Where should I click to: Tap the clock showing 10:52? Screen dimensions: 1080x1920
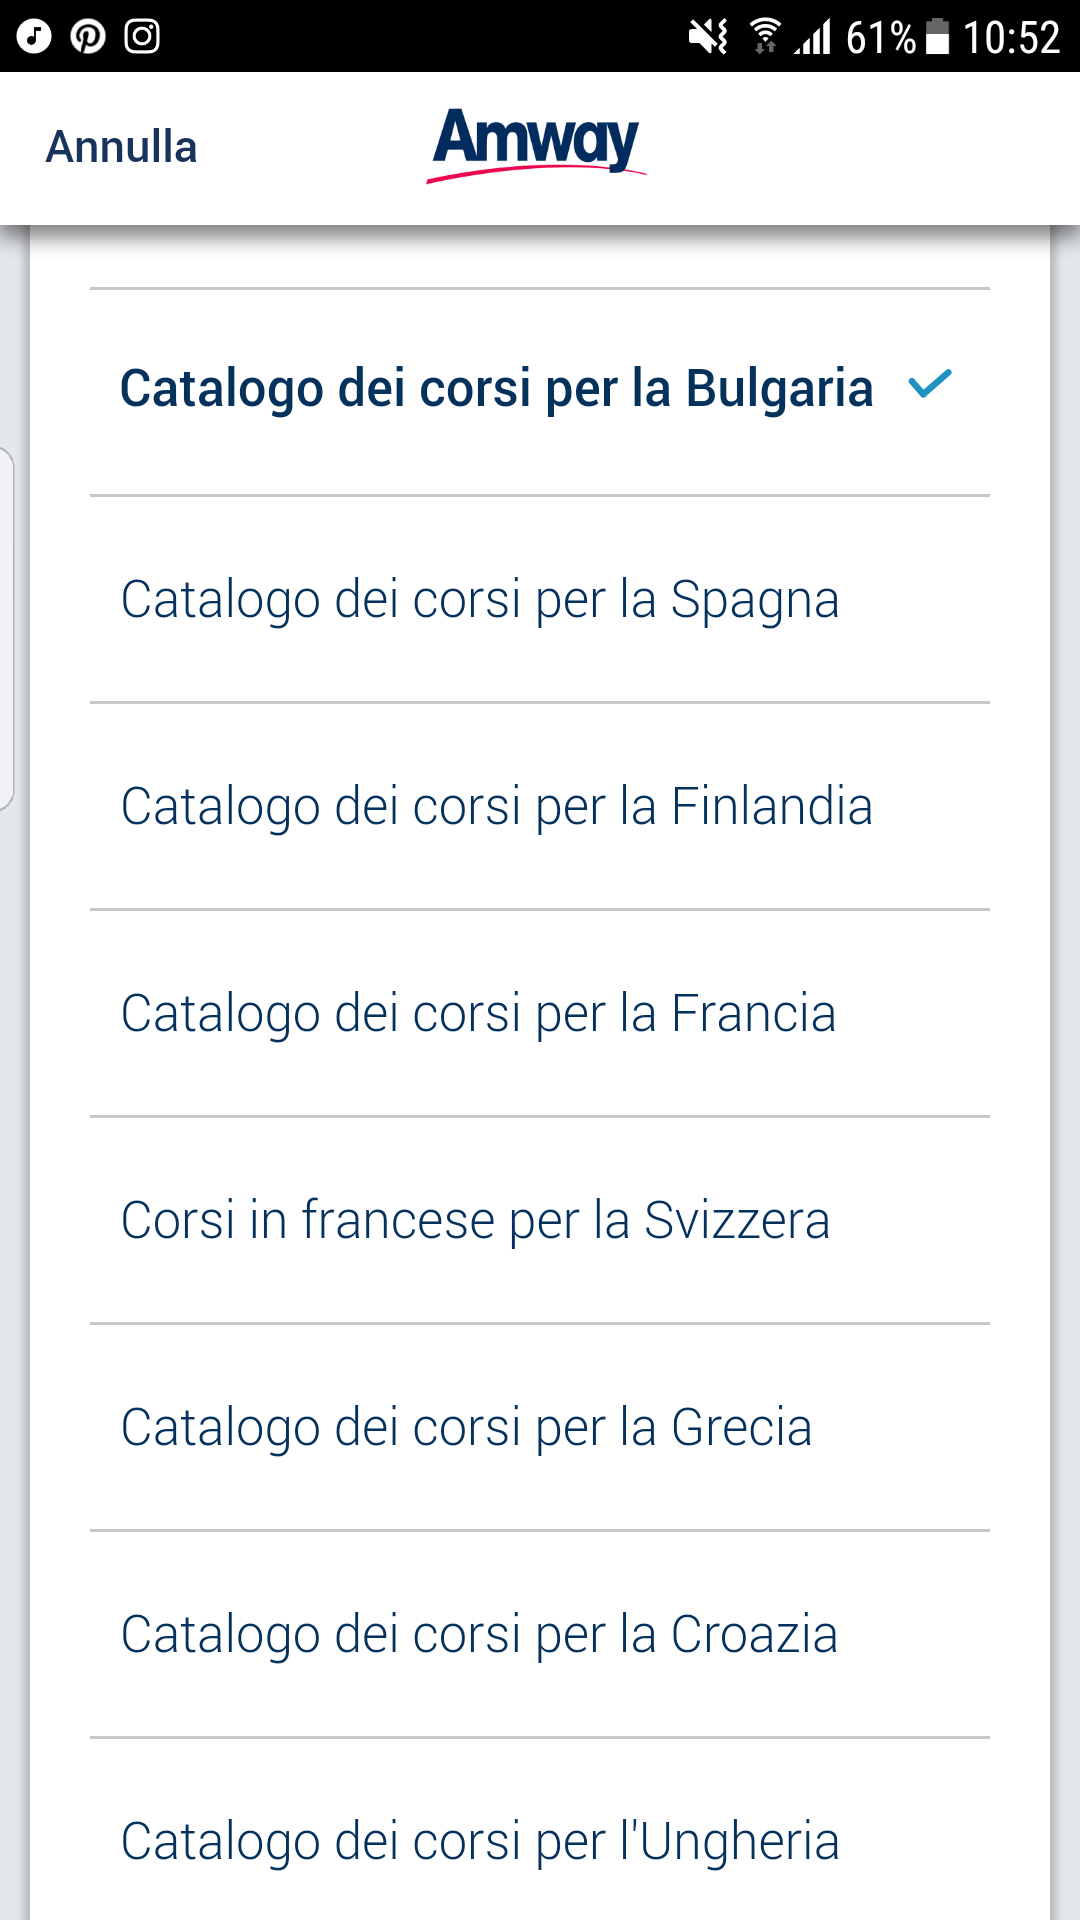tap(1011, 38)
